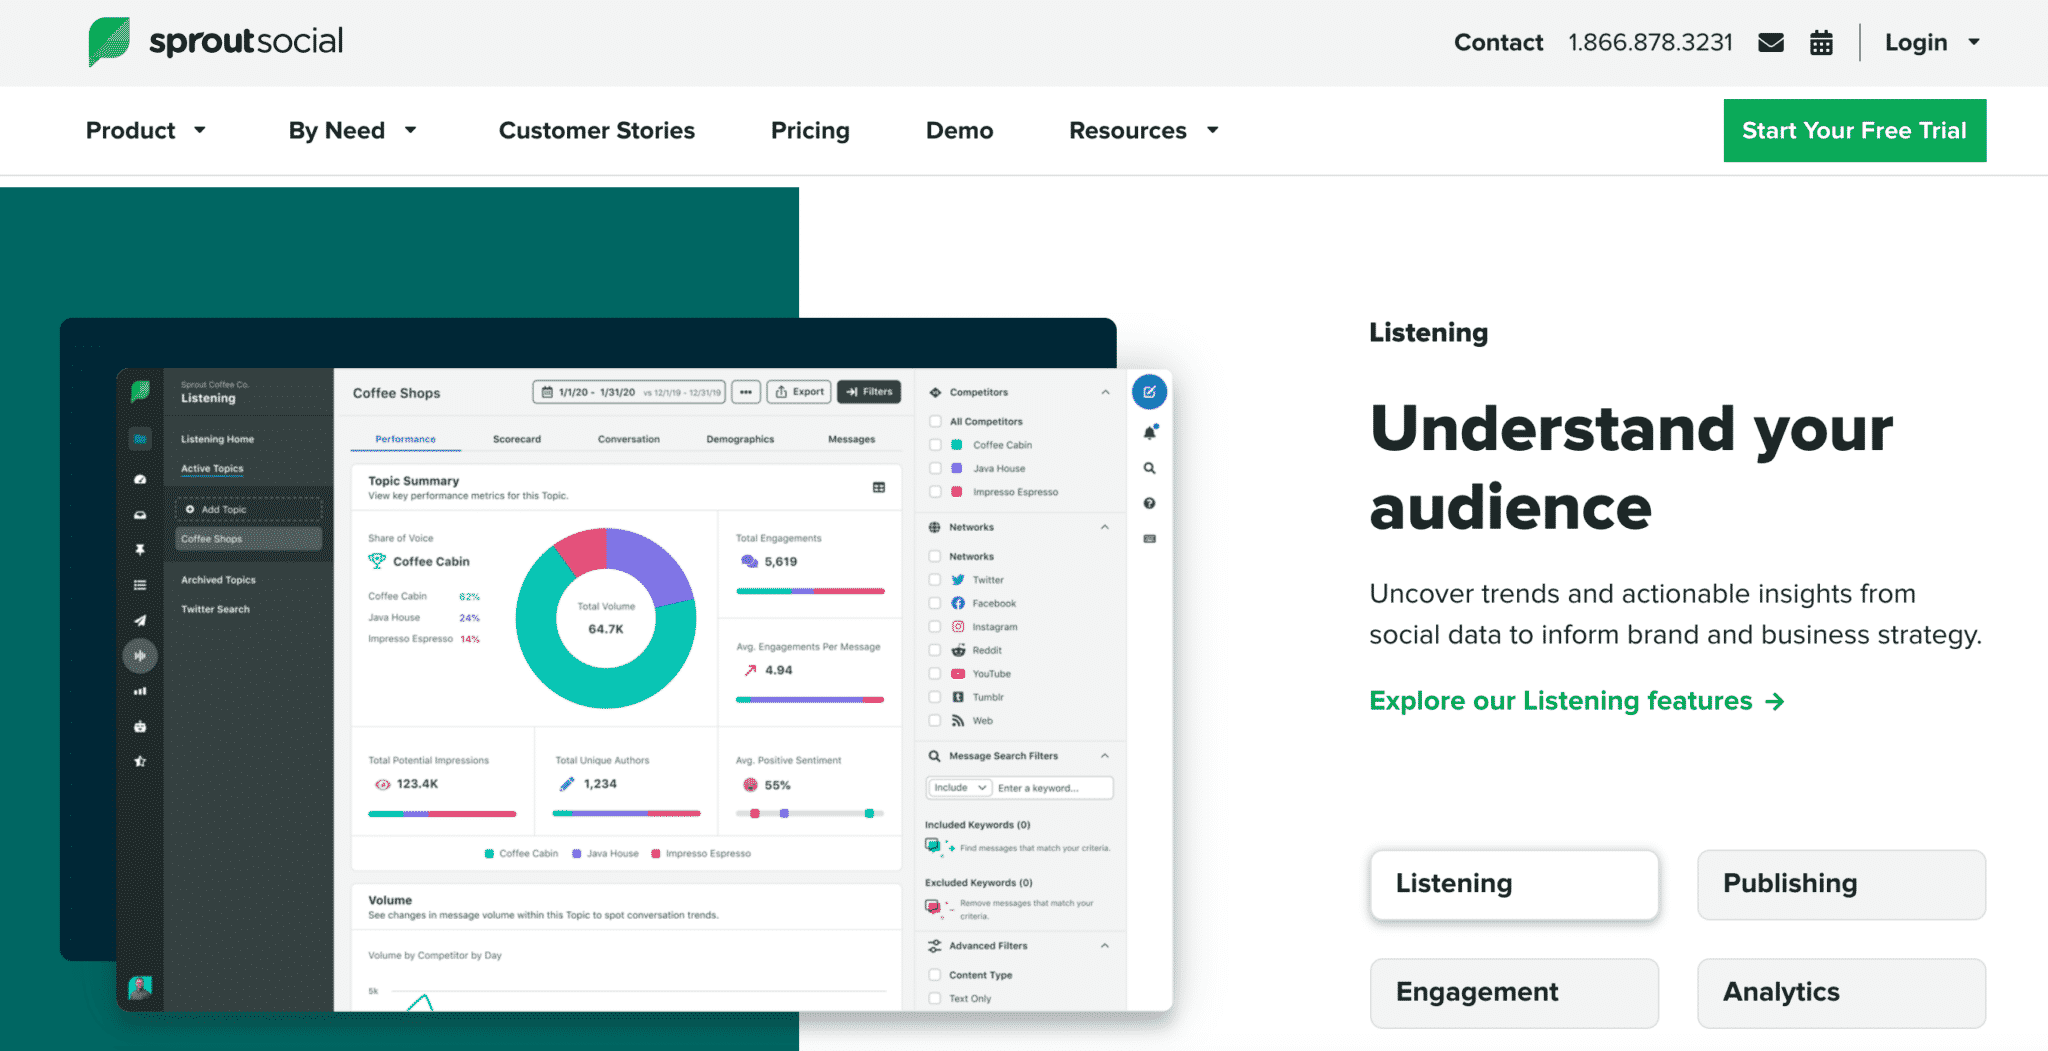Screen dimensions: 2048x1051
Task: Select the Facebook network checkbox
Action: point(935,603)
